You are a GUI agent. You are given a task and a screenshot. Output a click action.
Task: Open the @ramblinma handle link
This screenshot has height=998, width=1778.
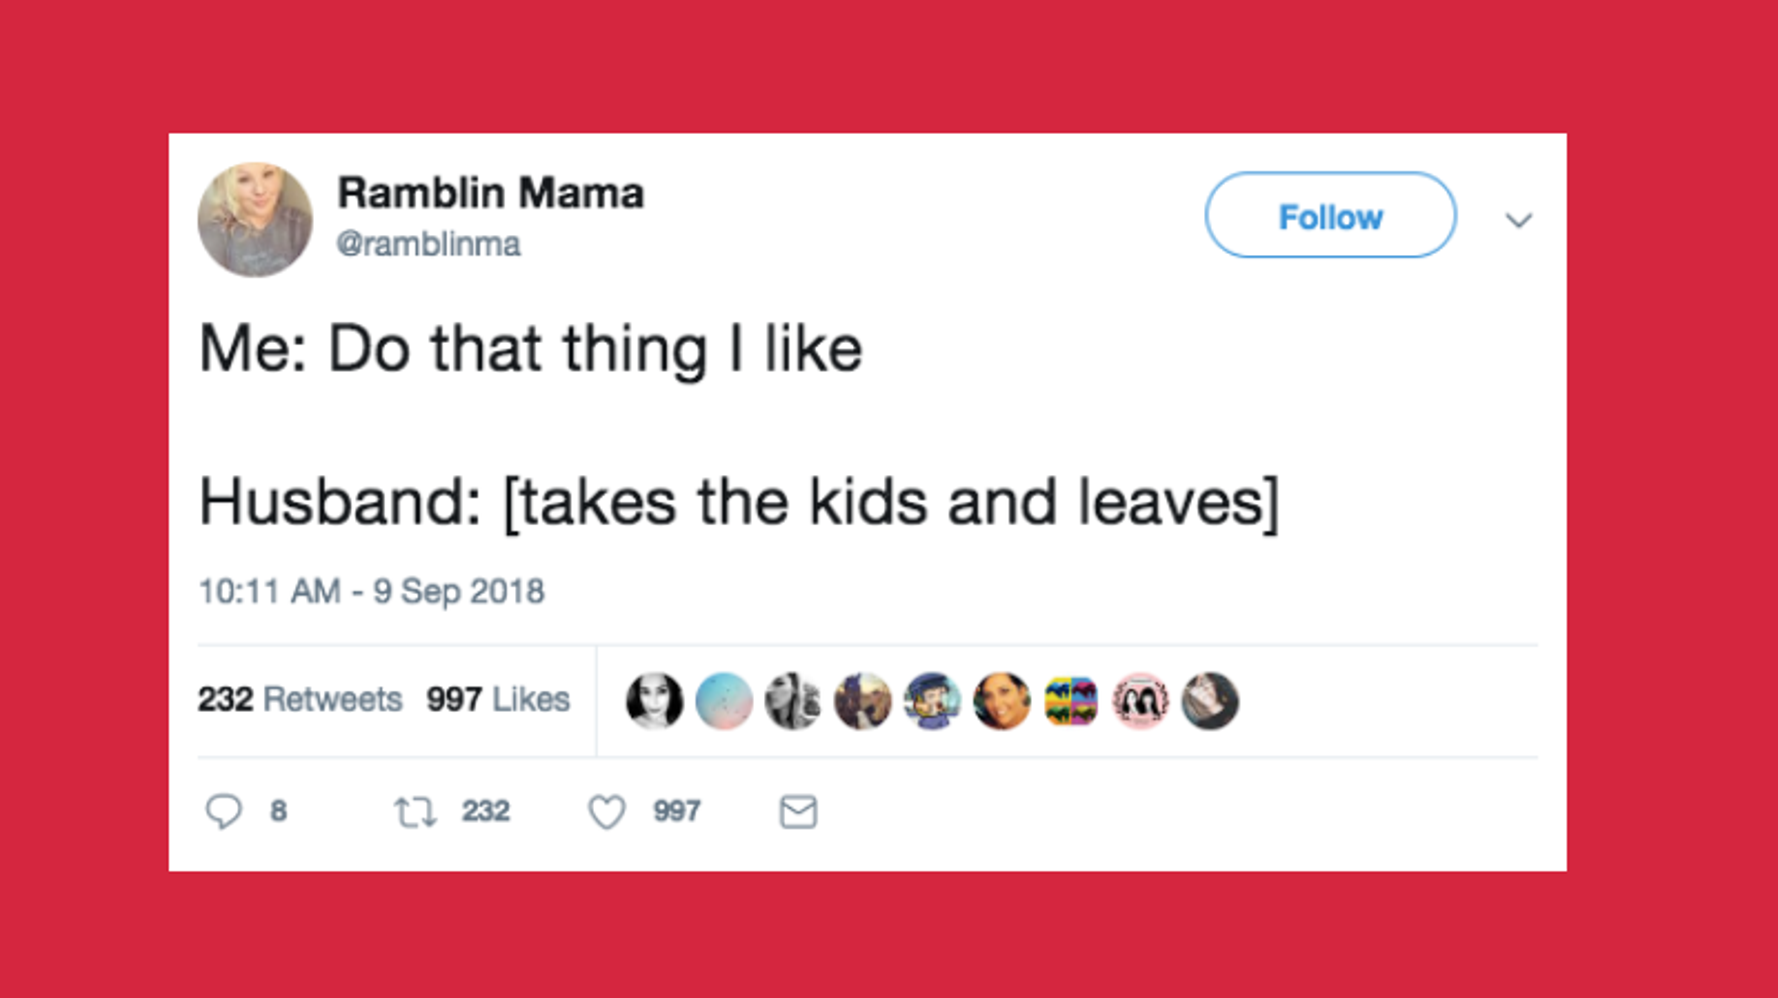[x=427, y=243]
